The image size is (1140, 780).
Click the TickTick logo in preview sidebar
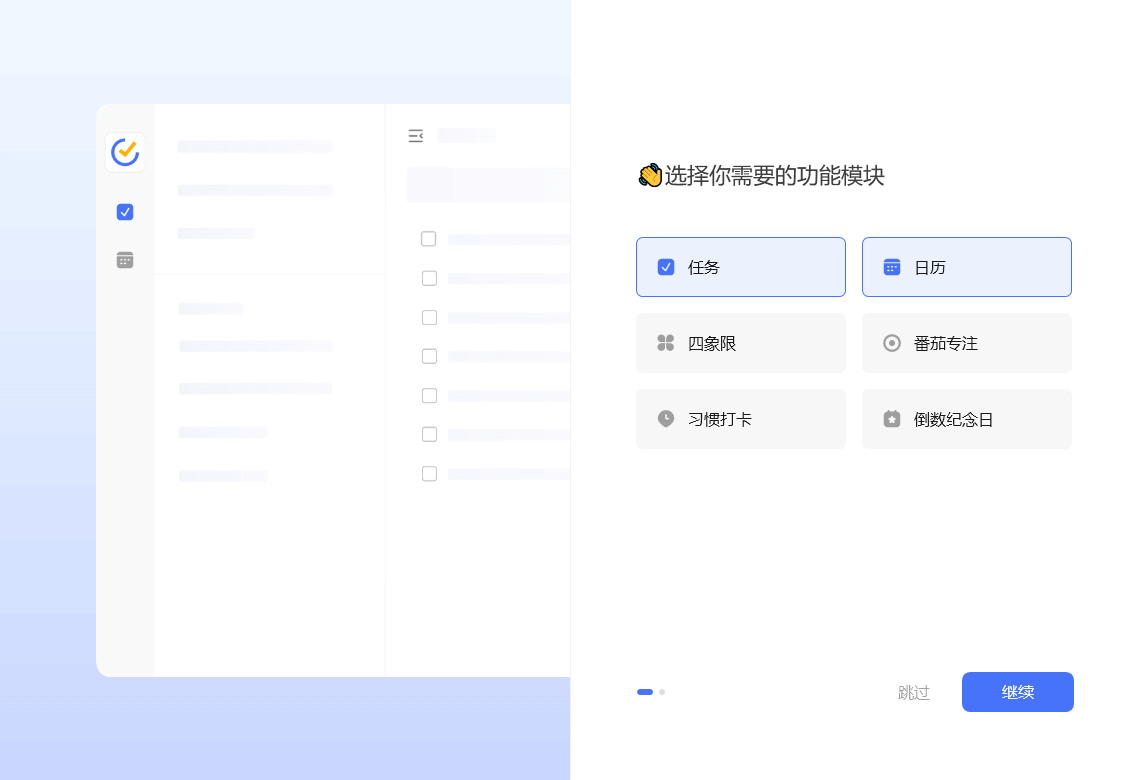pyautogui.click(x=125, y=152)
